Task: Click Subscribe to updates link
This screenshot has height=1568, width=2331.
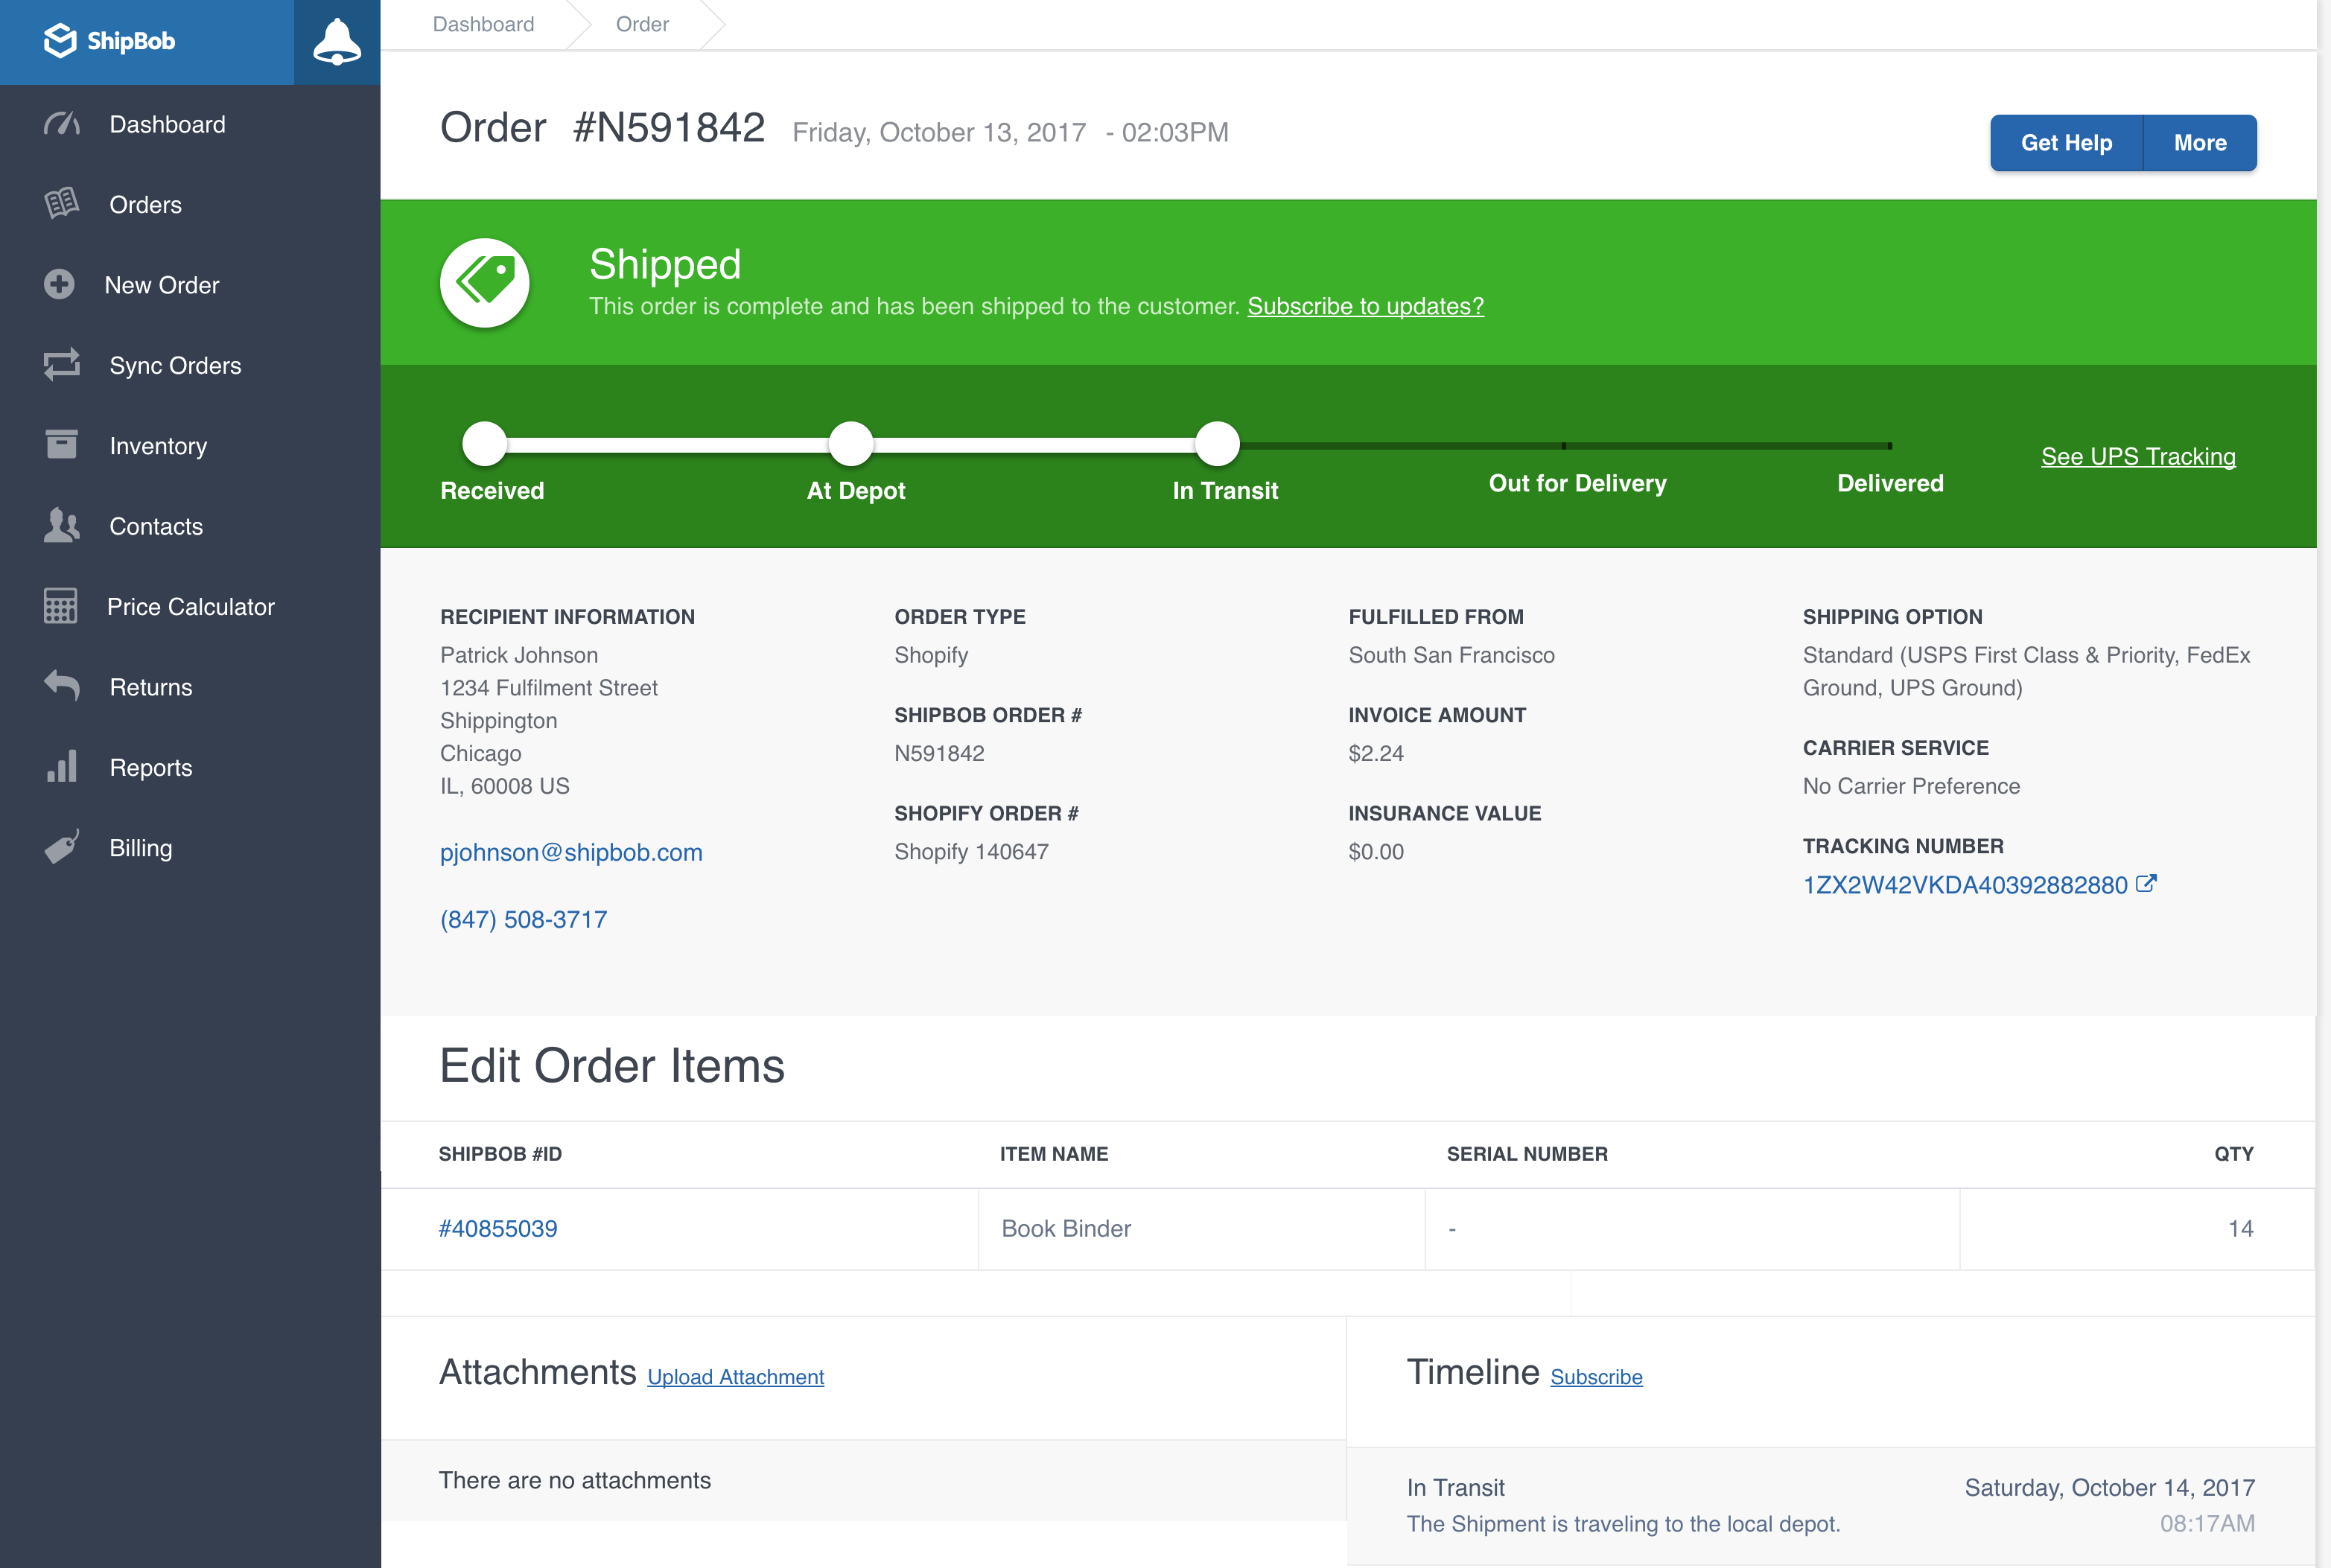Action: click(1365, 306)
